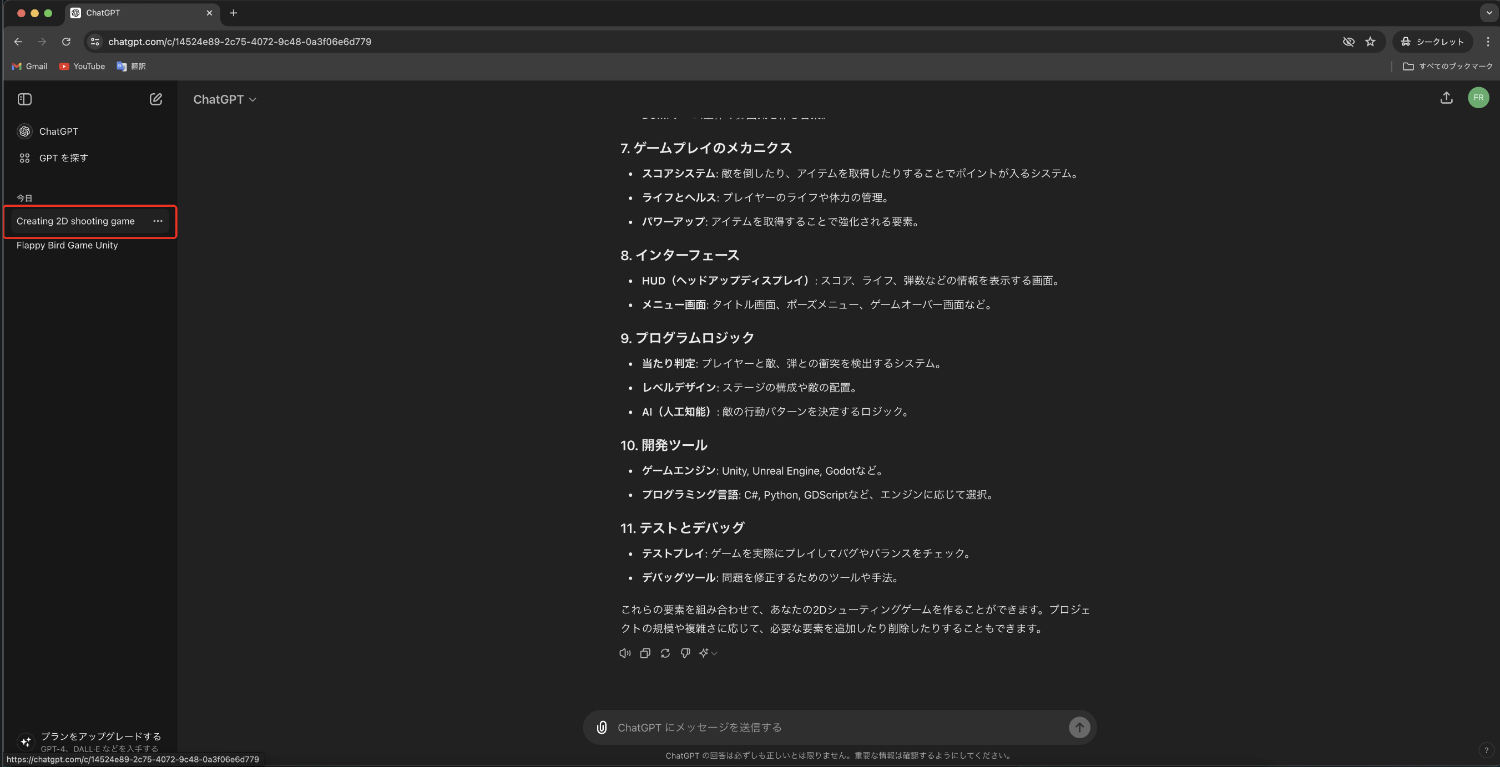Copy the response with the copy icon
Image resolution: width=1500 pixels, height=767 pixels.
point(645,653)
